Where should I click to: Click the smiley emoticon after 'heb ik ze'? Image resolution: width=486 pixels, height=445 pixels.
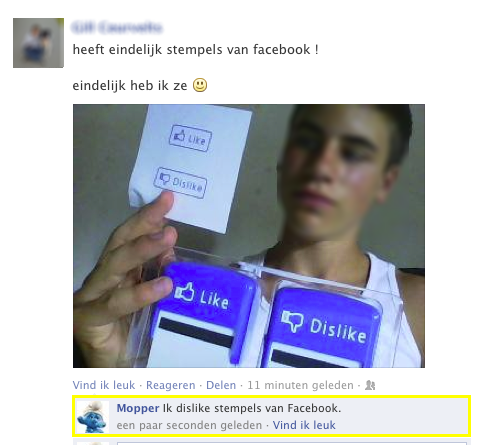tap(200, 85)
